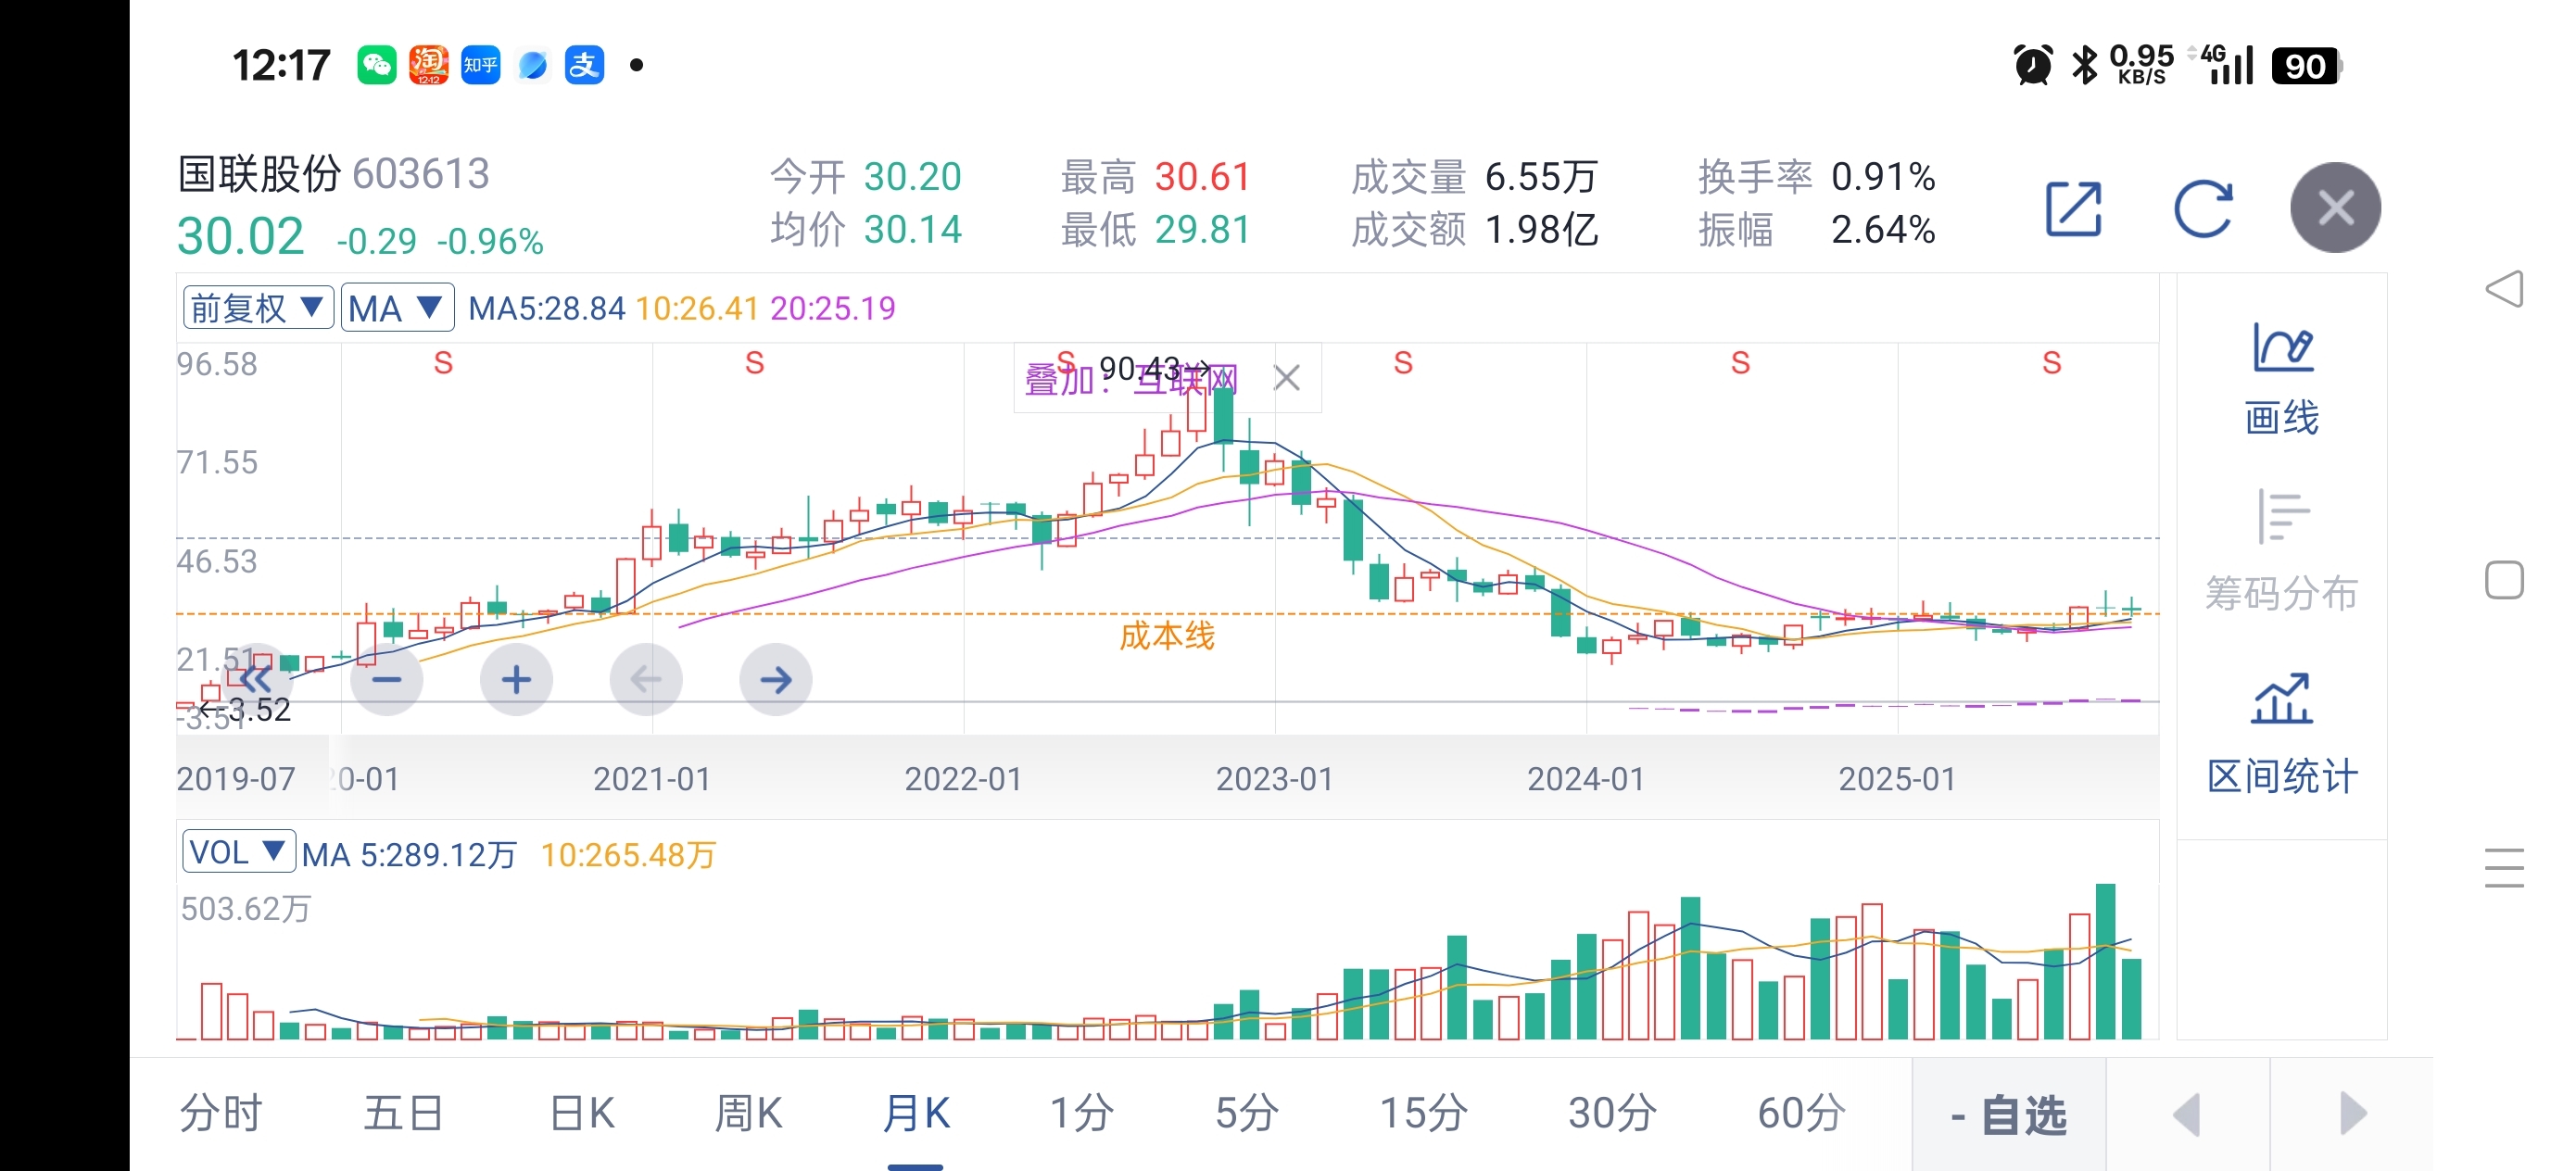Go to next stock with right triangle
The height and width of the screenshot is (1171, 2576).
[x=2352, y=1114]
